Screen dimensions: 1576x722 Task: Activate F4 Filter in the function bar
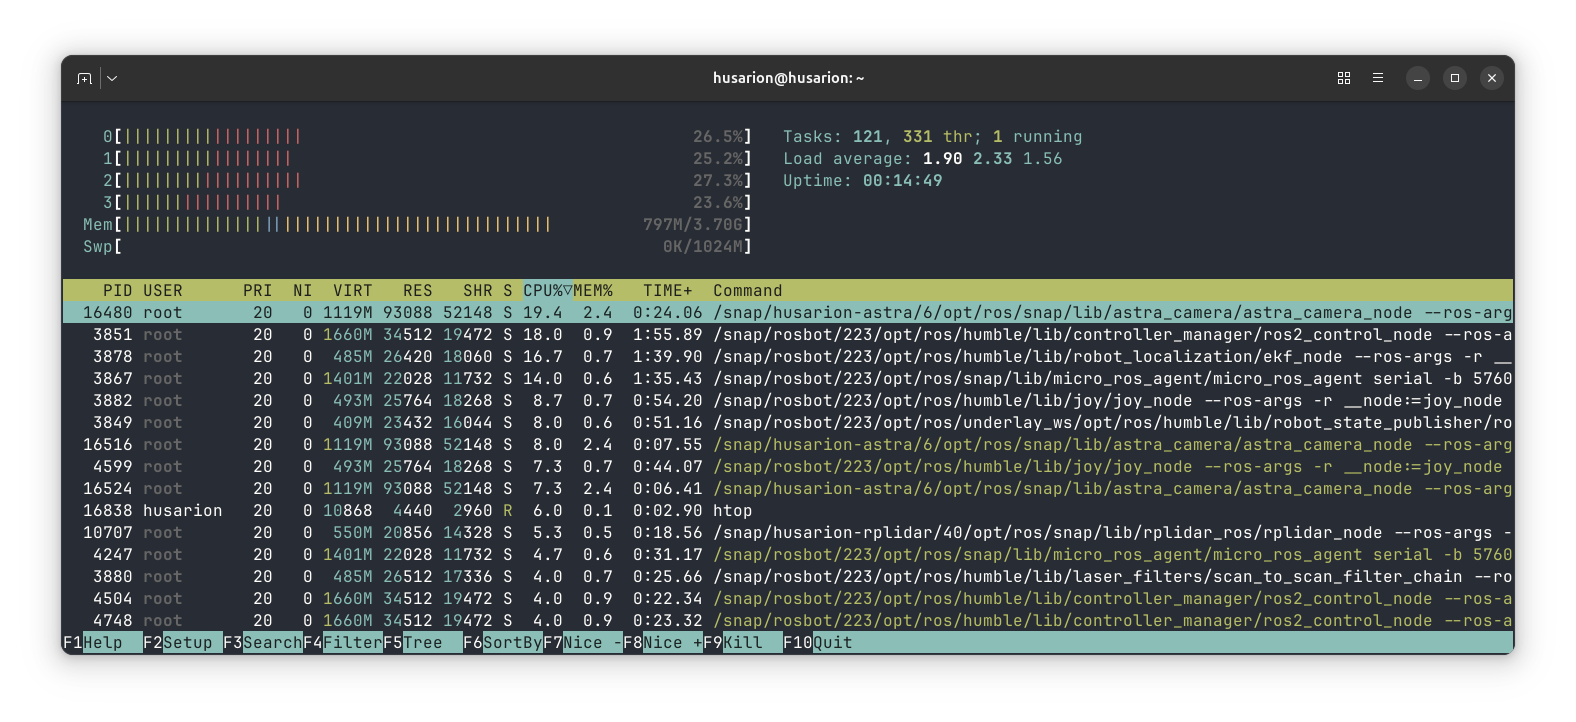(x=342, y=642)
